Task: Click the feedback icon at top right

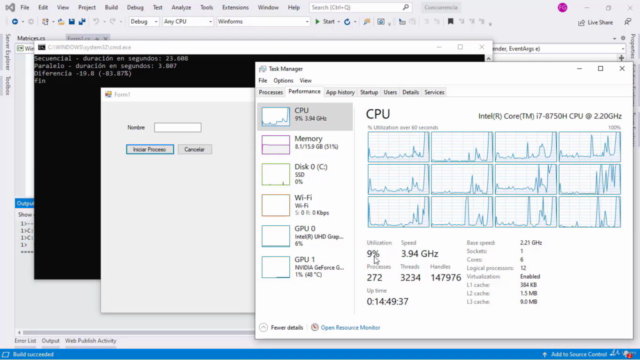Action: coord(627,22)
